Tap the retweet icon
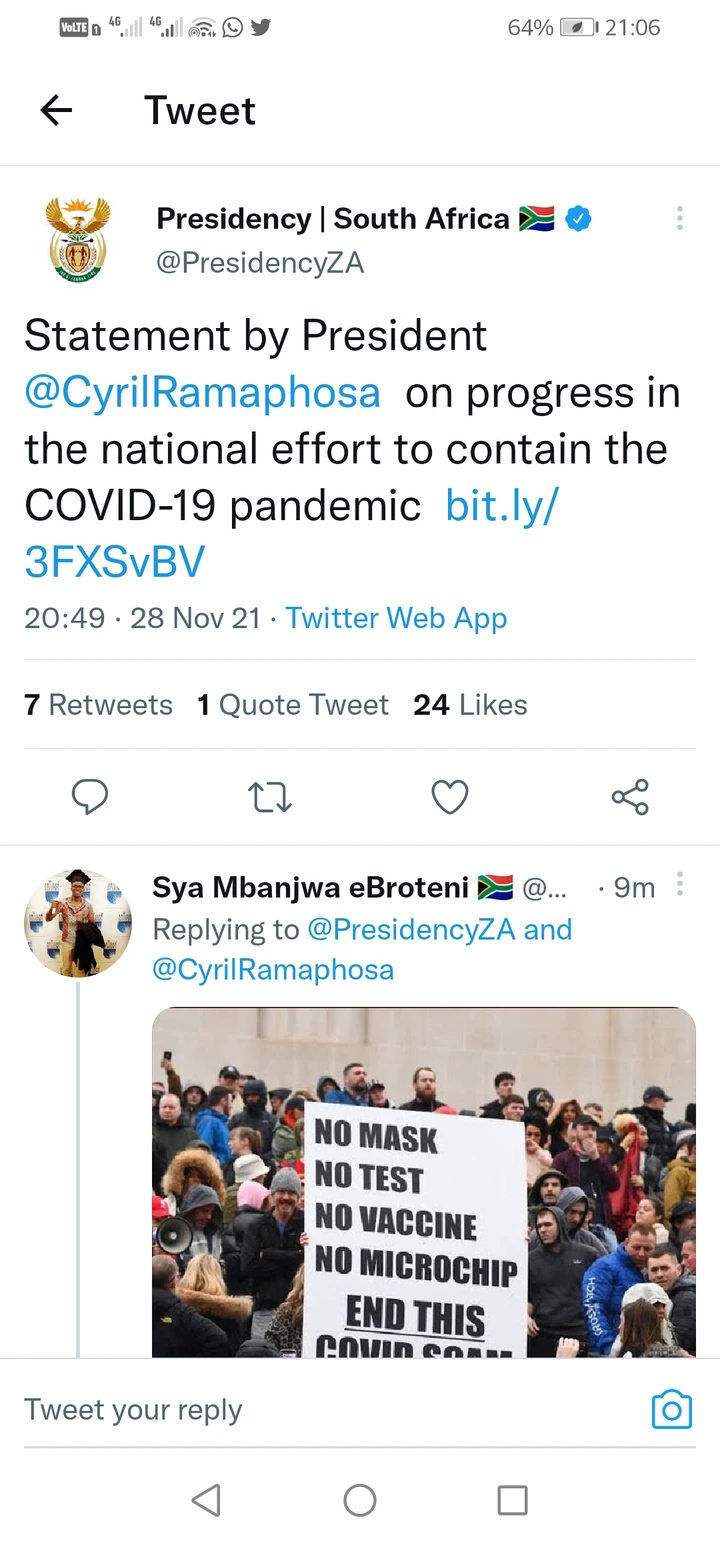720x1541 pixels. (269, 797)
